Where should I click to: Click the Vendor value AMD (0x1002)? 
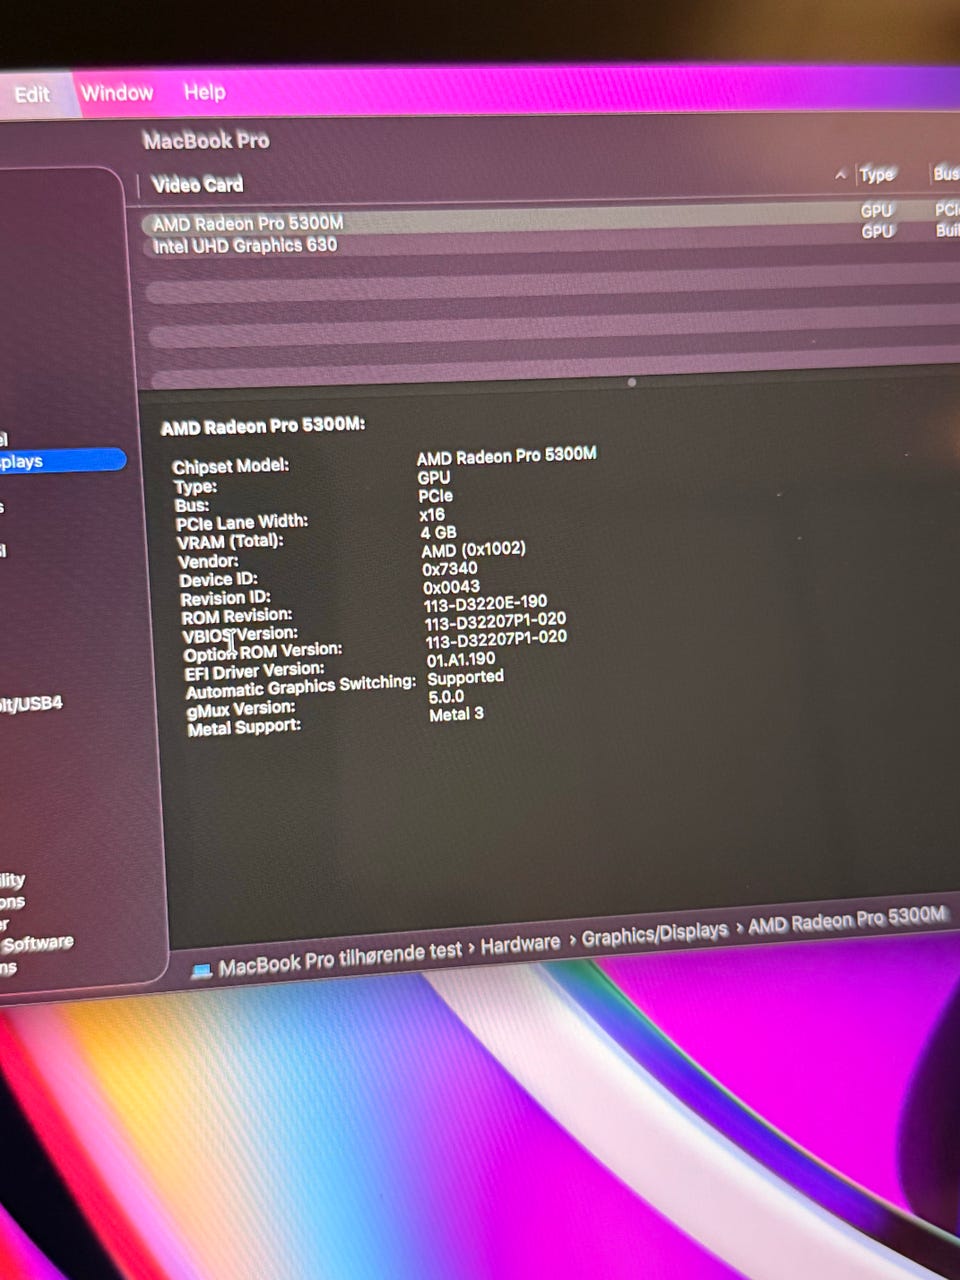[x=473, y=549]
